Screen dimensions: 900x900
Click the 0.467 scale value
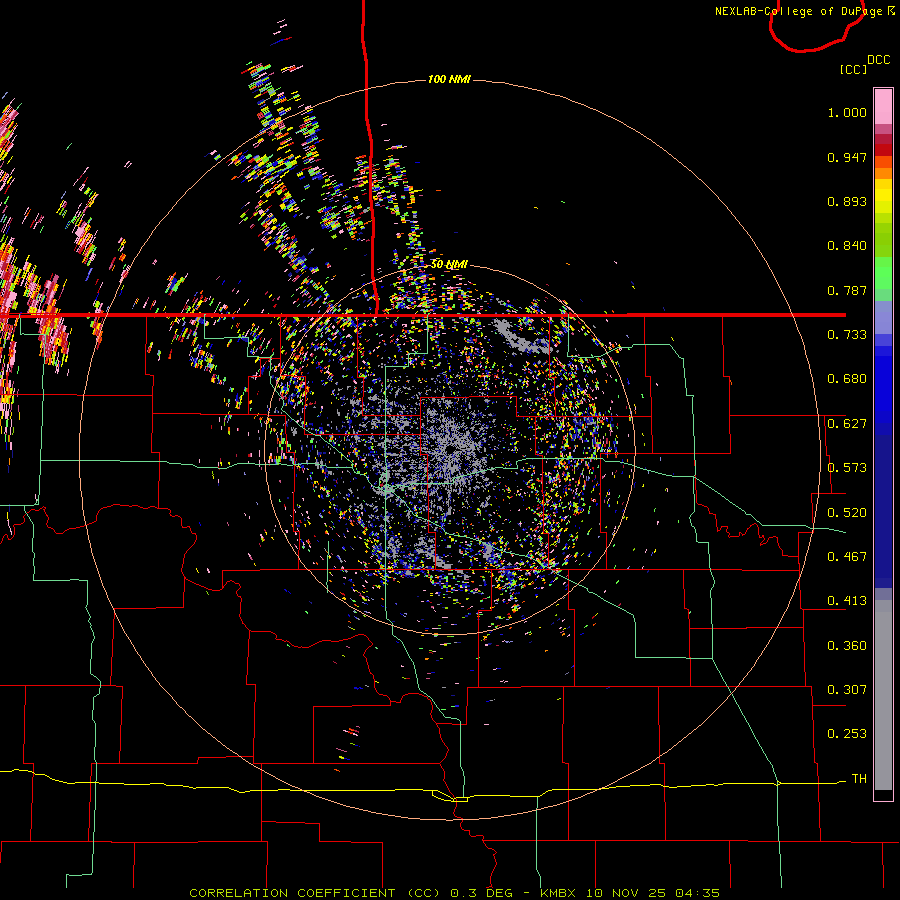tap(847, 557)
